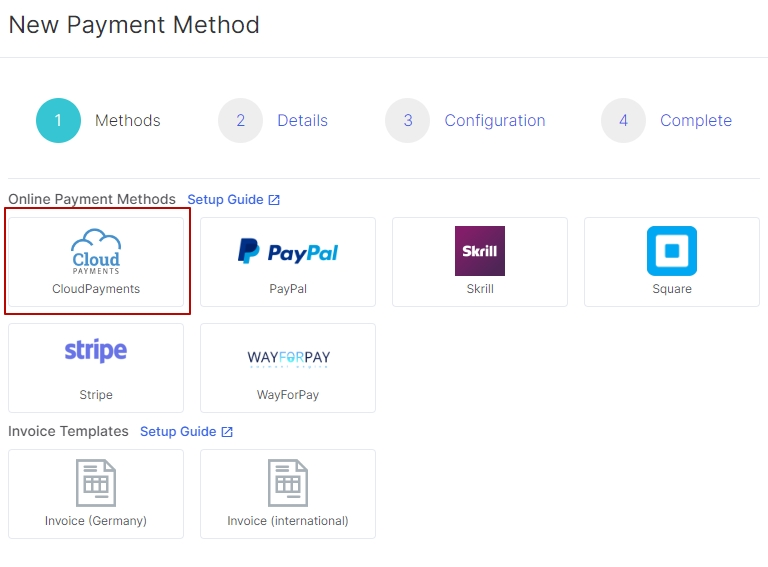Pick the purple Skrill logo

480,251
